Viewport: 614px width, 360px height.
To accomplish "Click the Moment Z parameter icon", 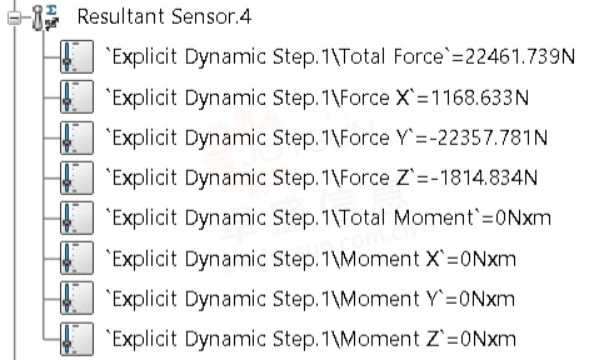I will point(77,339).
